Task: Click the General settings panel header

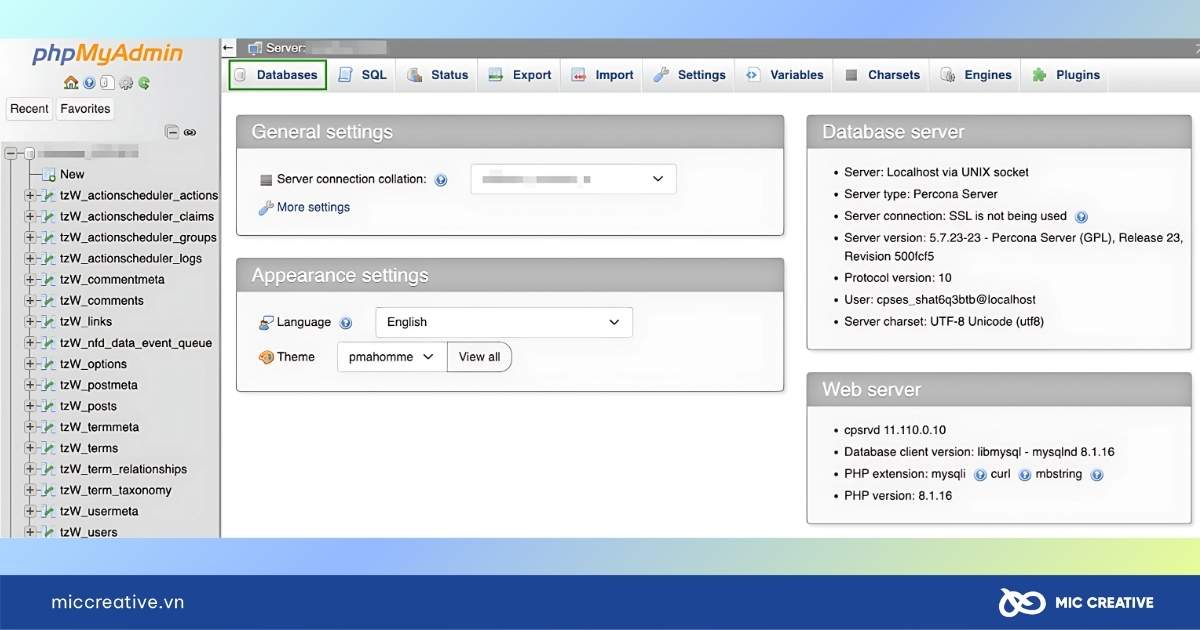Action: point(510,132)
